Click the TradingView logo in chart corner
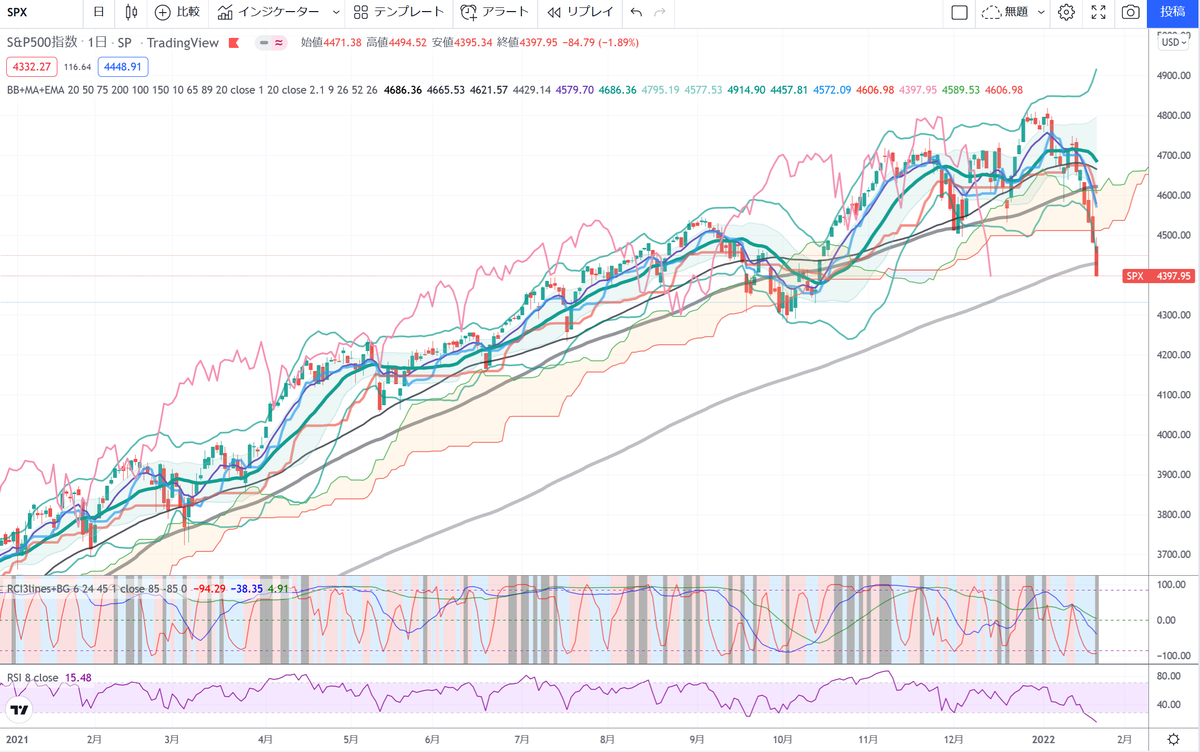The image size is (1200, 752). (19, 711)
